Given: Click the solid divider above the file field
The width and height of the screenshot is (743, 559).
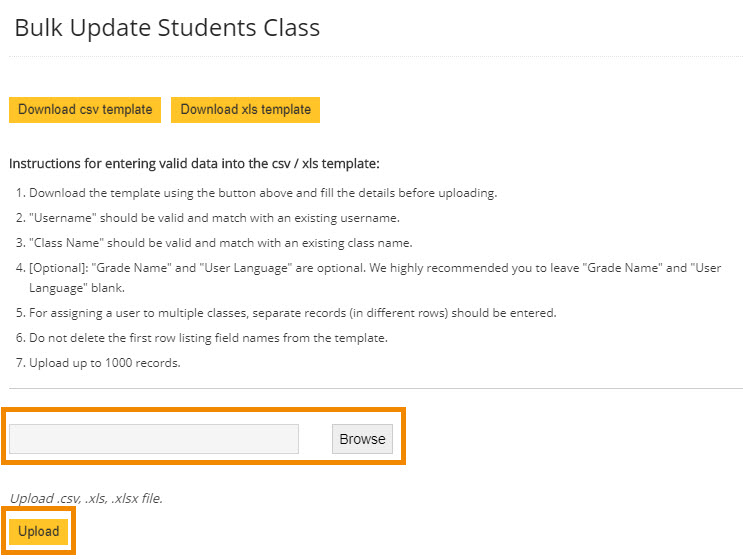Looking at the screenshot, I should click(x=375, y=388).
